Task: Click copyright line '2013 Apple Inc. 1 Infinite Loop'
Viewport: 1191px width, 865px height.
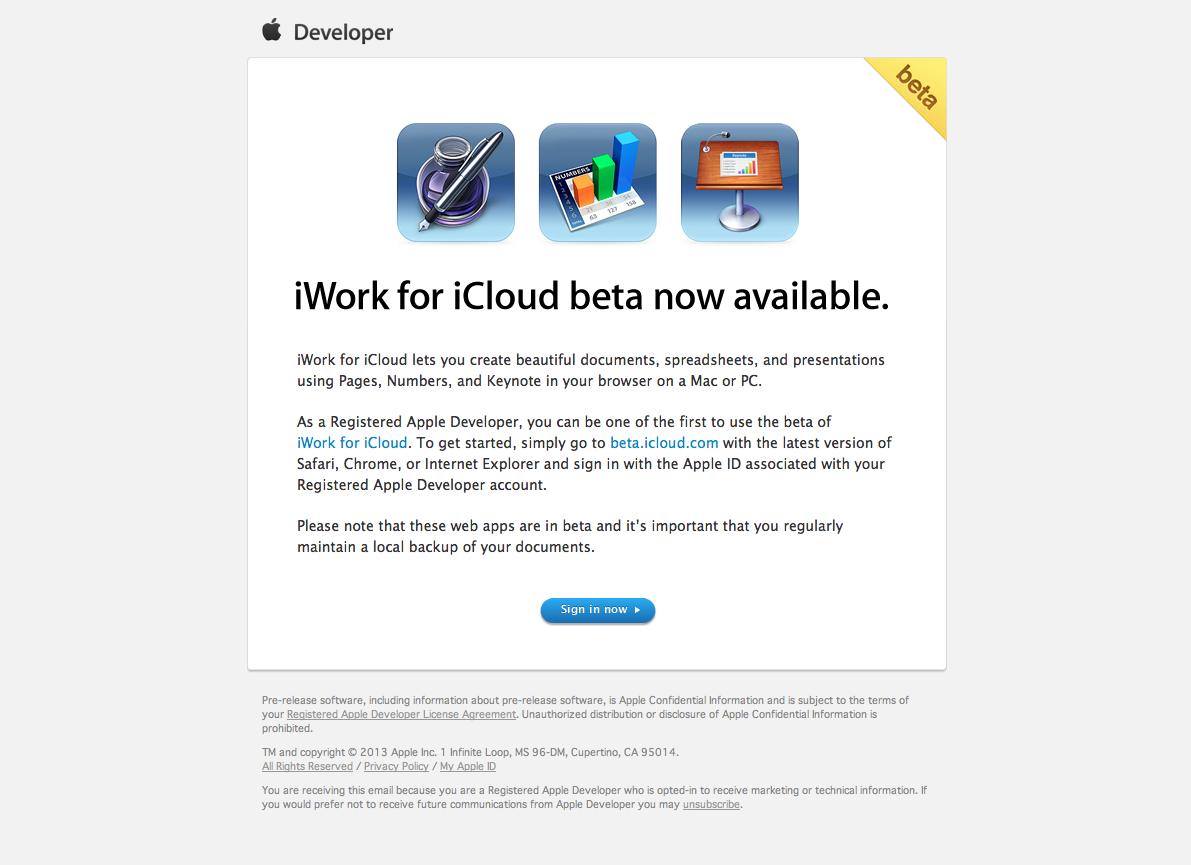Action: (x=435, y=753)
